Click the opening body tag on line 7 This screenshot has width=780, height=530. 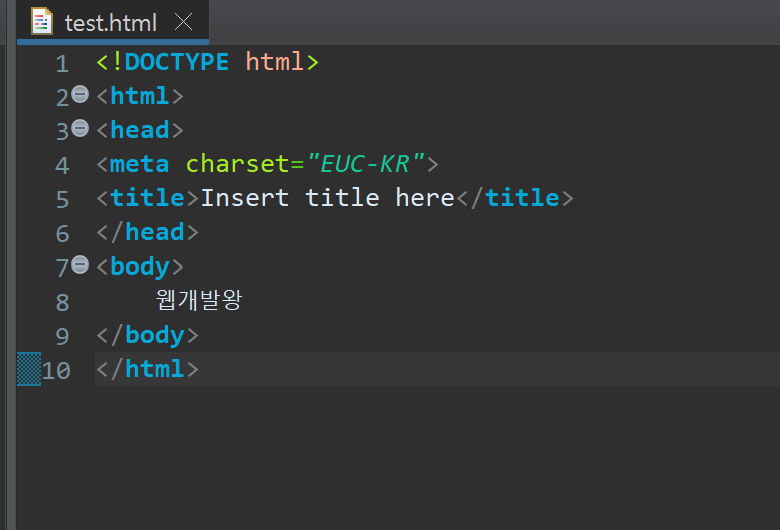click(140, 267)
